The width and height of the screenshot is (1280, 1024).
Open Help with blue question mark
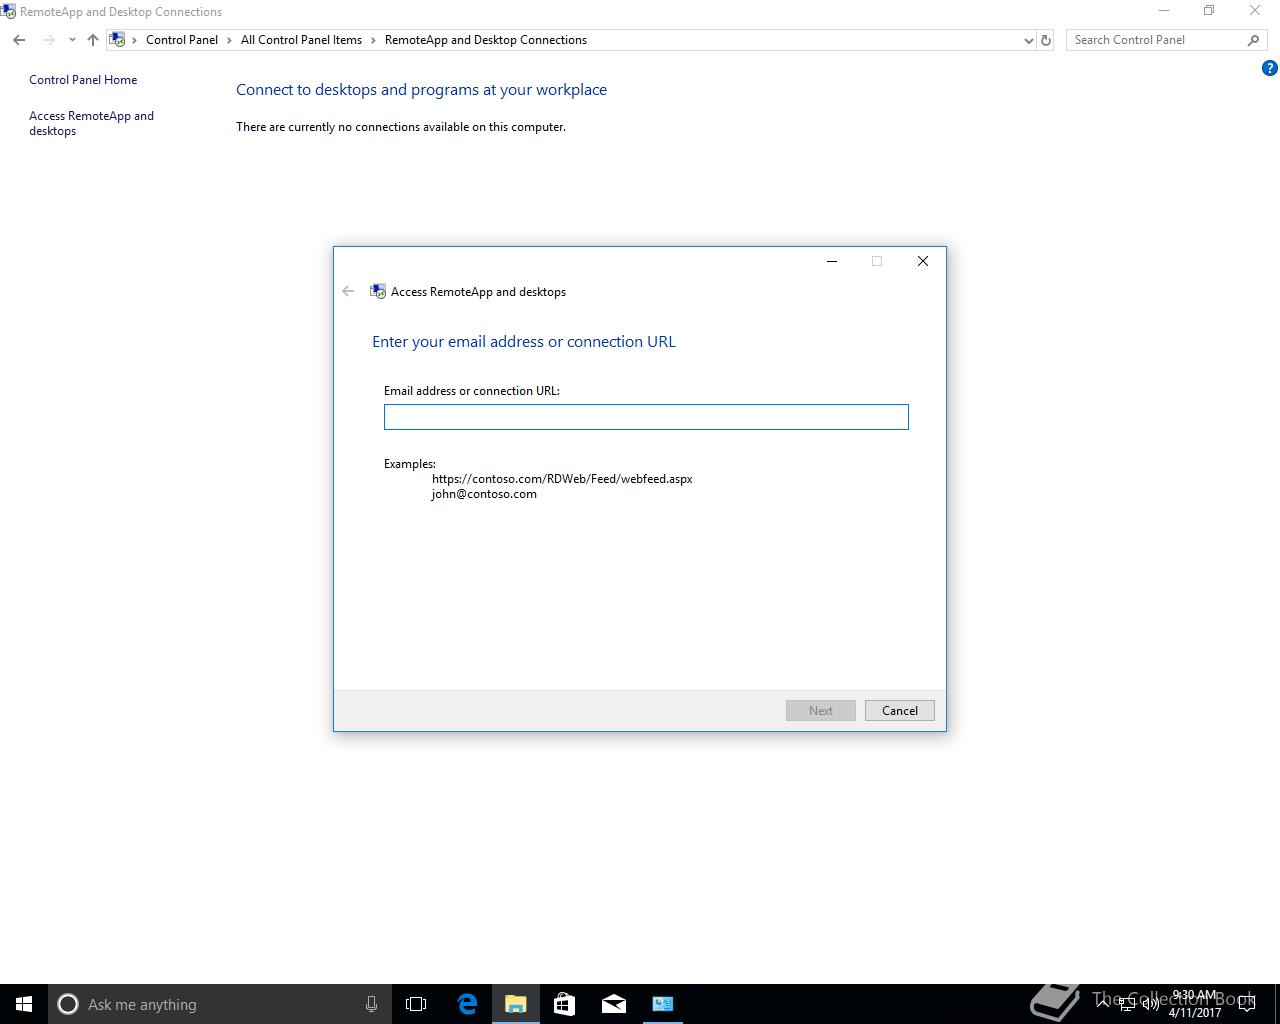click(1270, 68)
